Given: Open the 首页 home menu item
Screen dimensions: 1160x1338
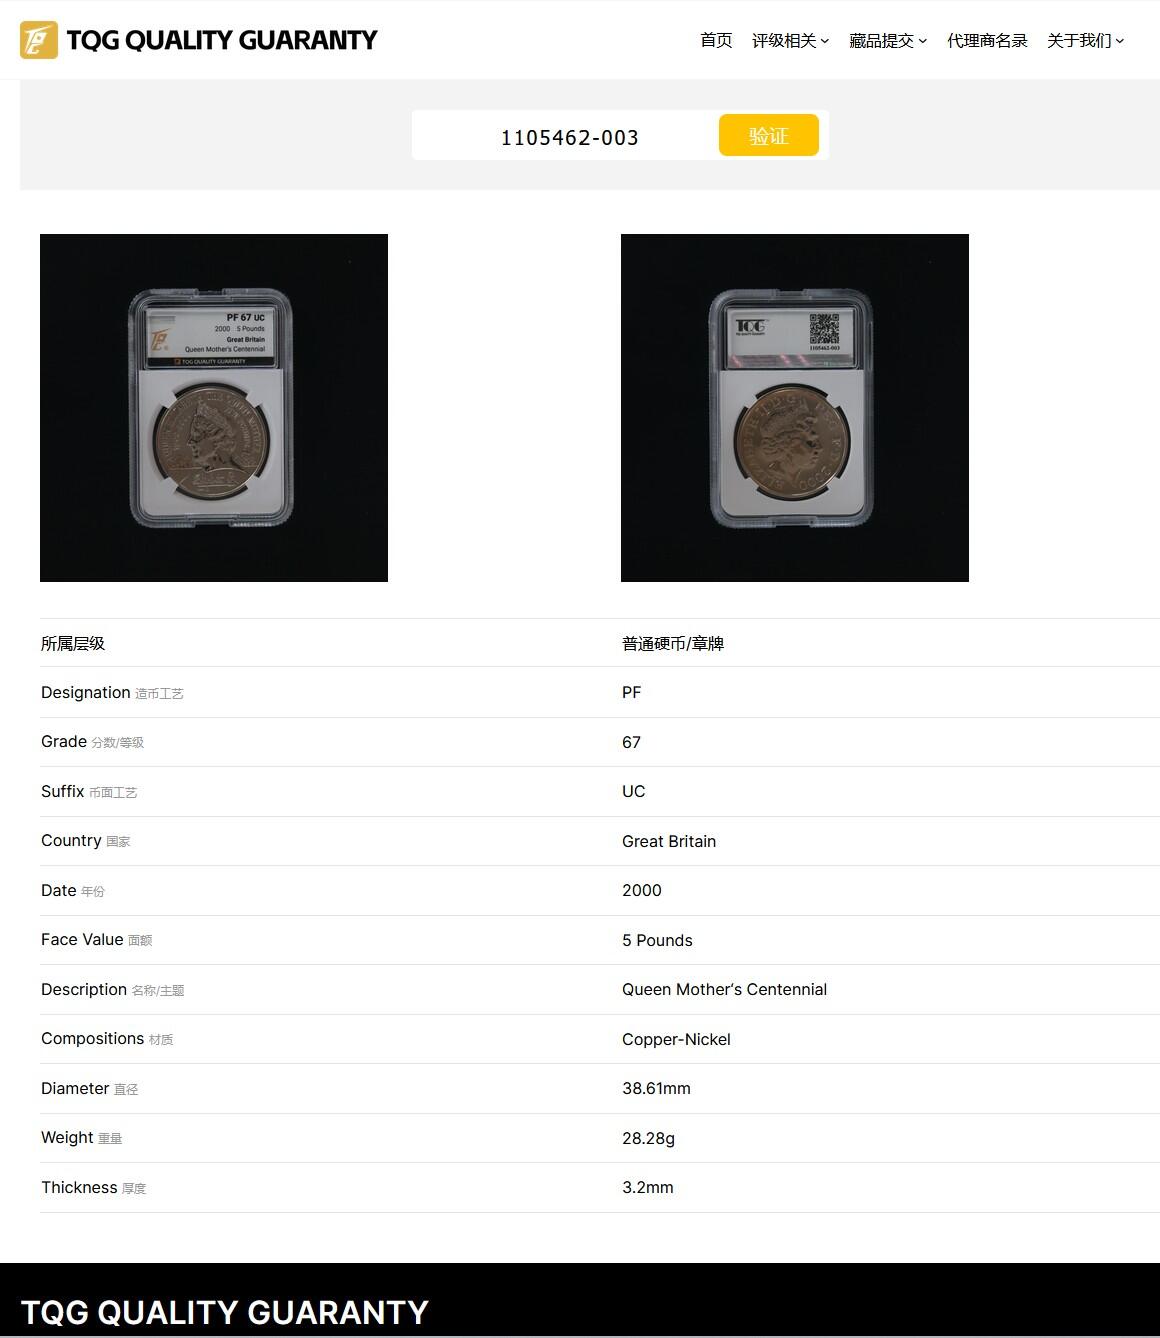Looking at the screenshot, I should [716, 40].
